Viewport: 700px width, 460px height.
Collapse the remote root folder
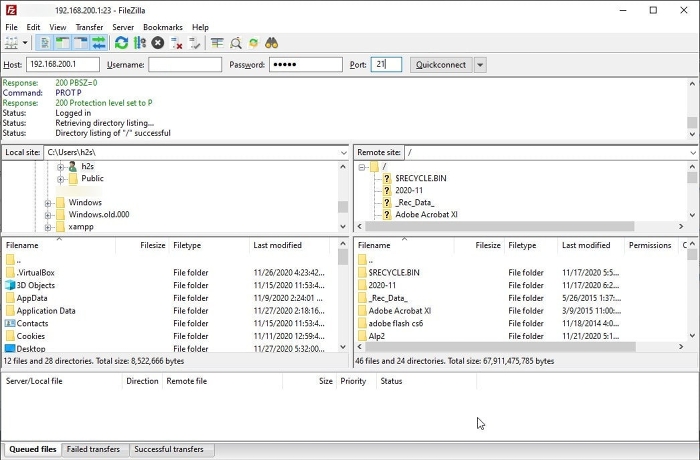(x=362, y=167)
